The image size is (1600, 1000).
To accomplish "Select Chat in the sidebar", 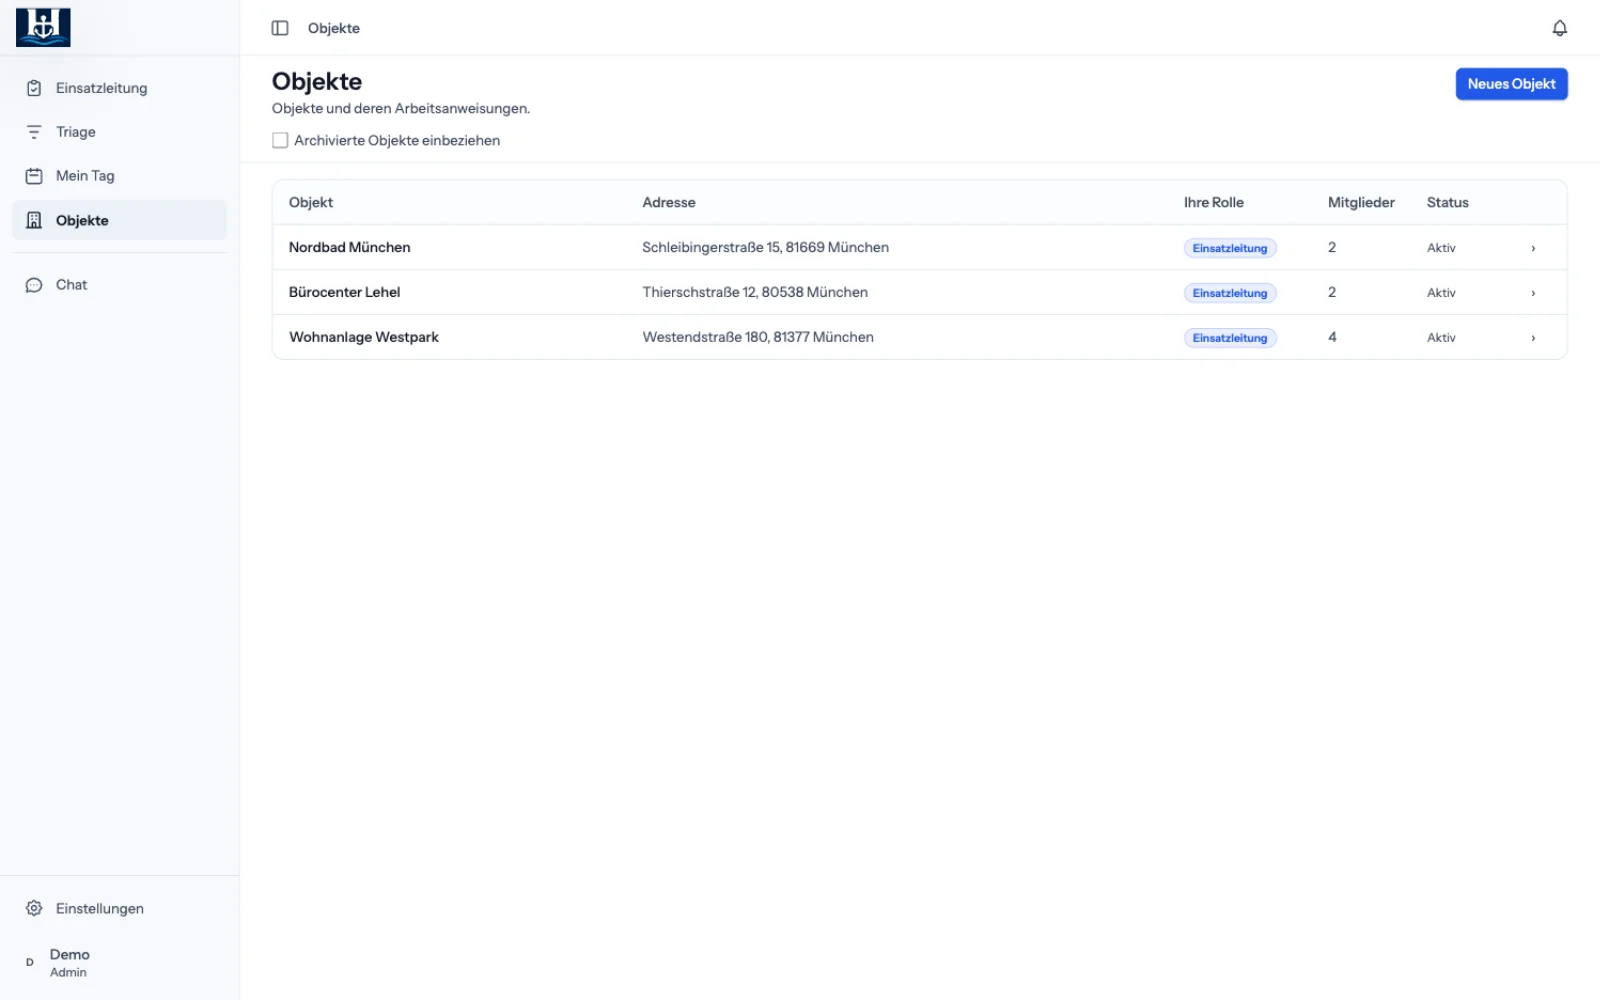I will pos(120,285).
